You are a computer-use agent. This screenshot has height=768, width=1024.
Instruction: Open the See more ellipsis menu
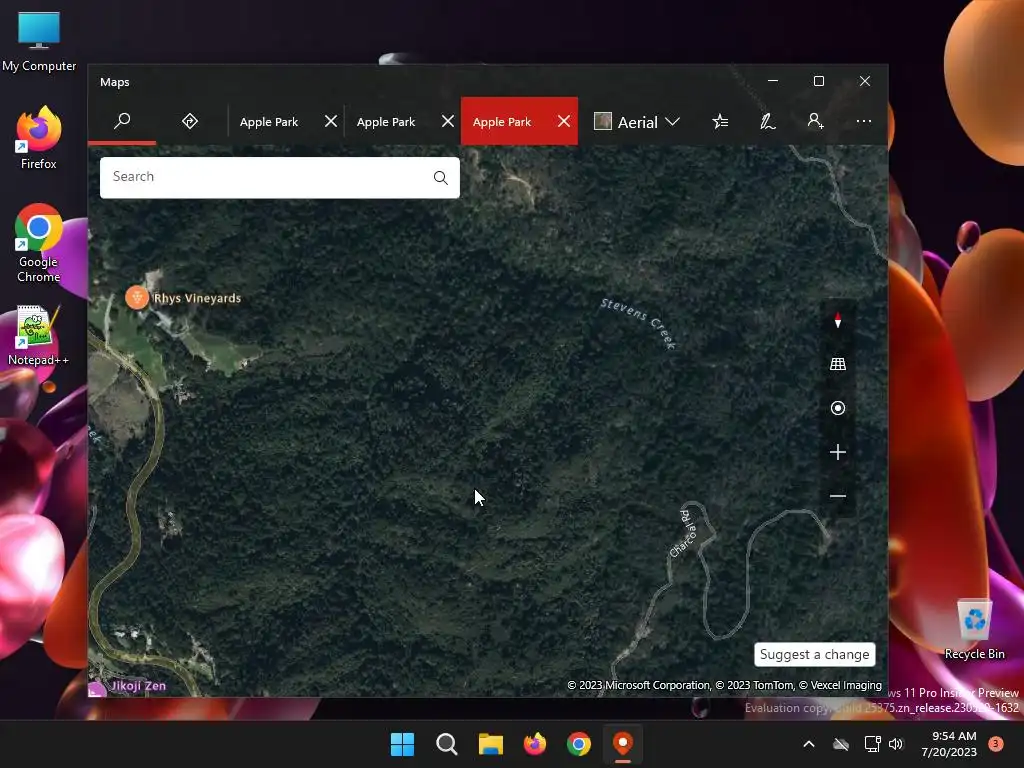(863, 121)
